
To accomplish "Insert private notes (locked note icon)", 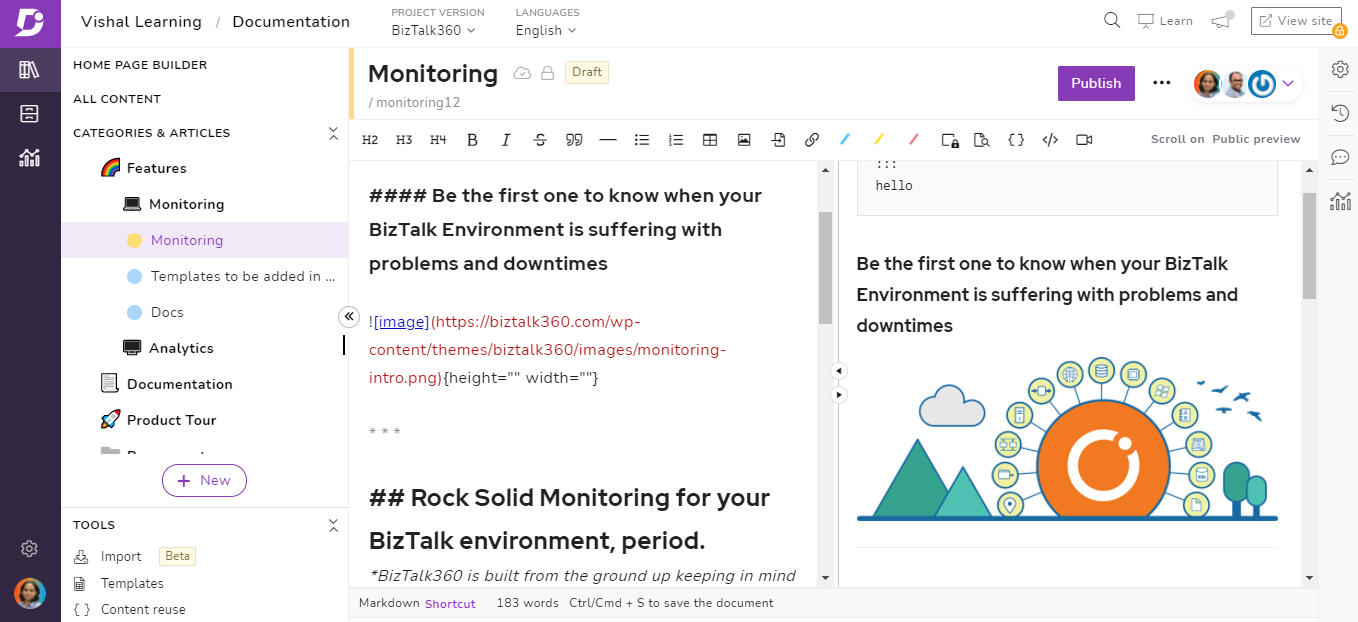I will pos(950,140).
